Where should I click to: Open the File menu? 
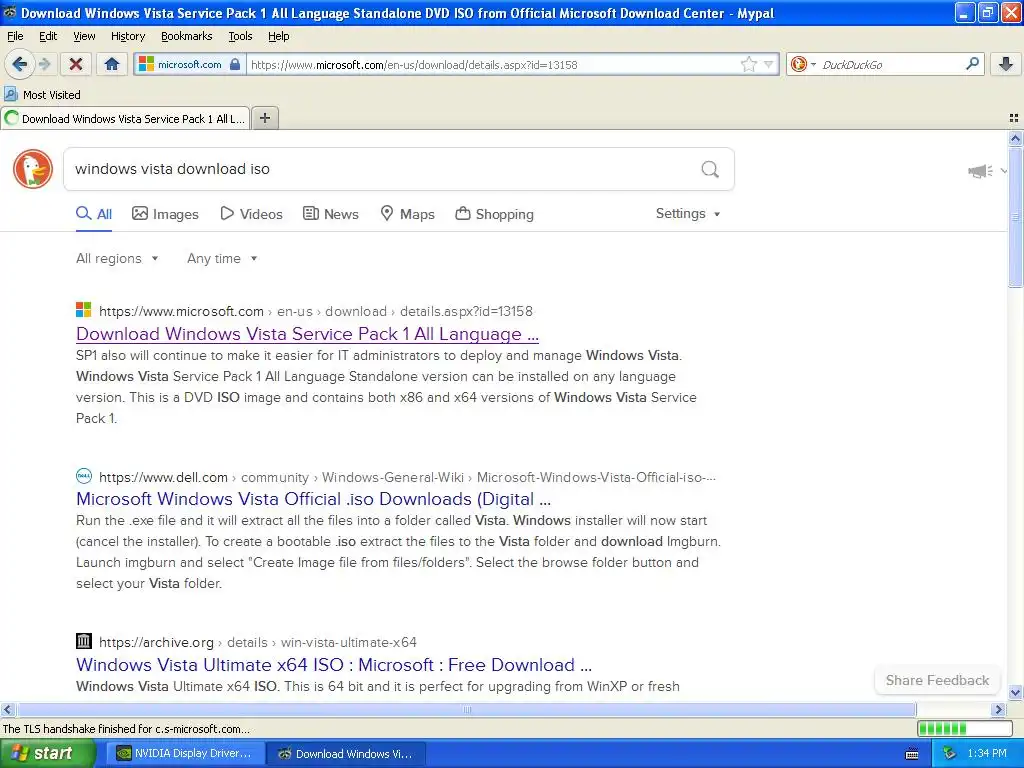coord(15,36)
